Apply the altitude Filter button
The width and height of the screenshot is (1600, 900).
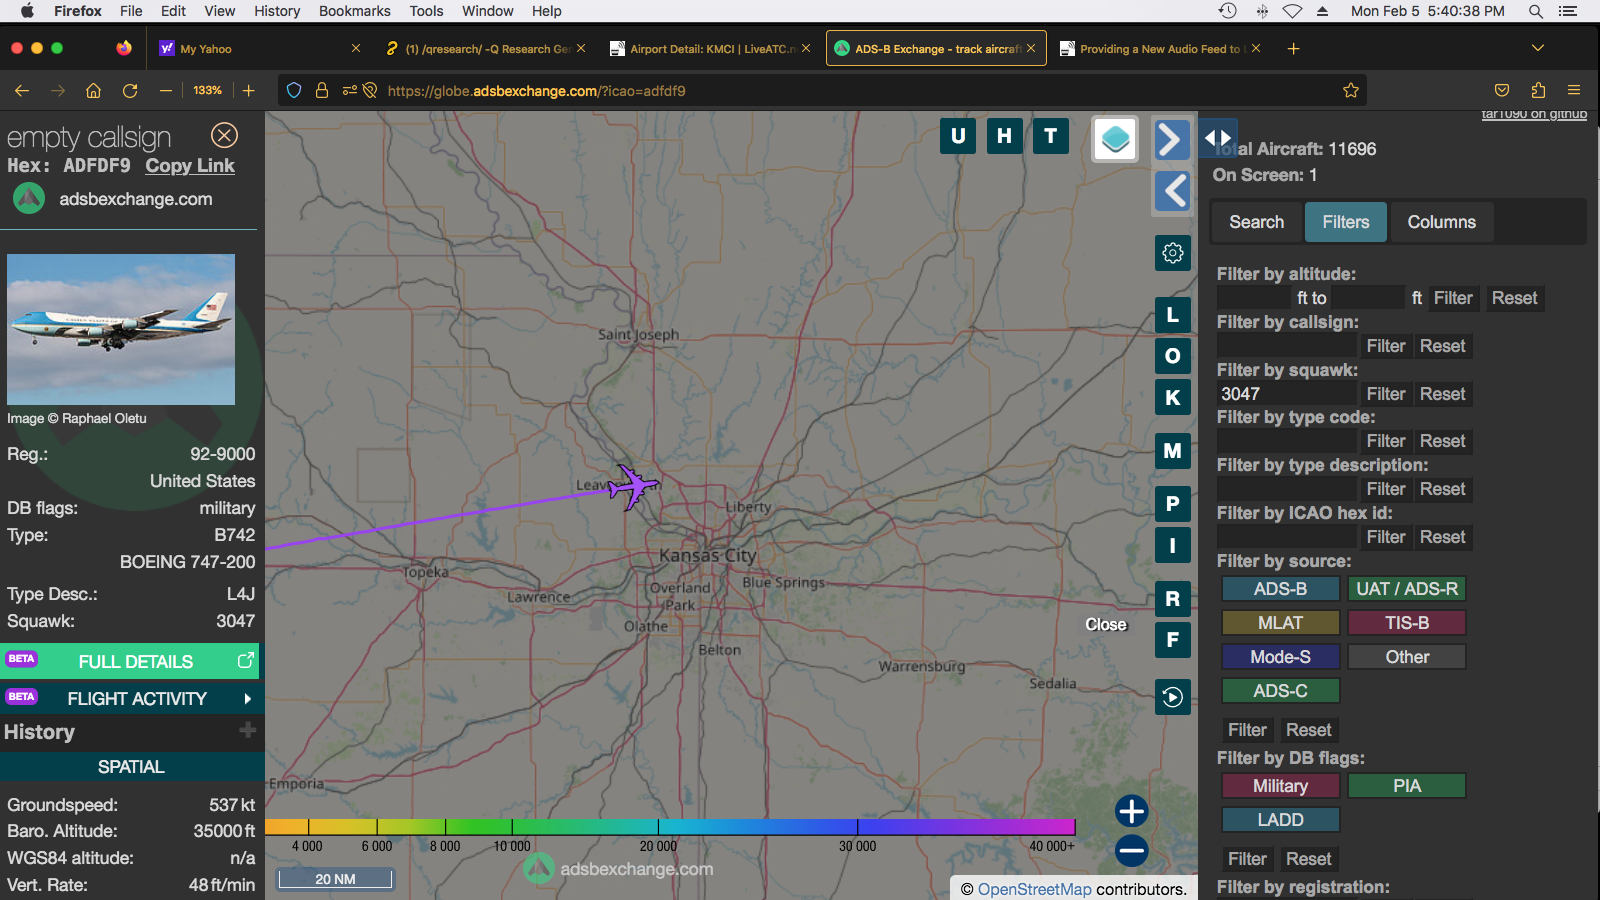pyautogui.click(x=1452, y=298)
